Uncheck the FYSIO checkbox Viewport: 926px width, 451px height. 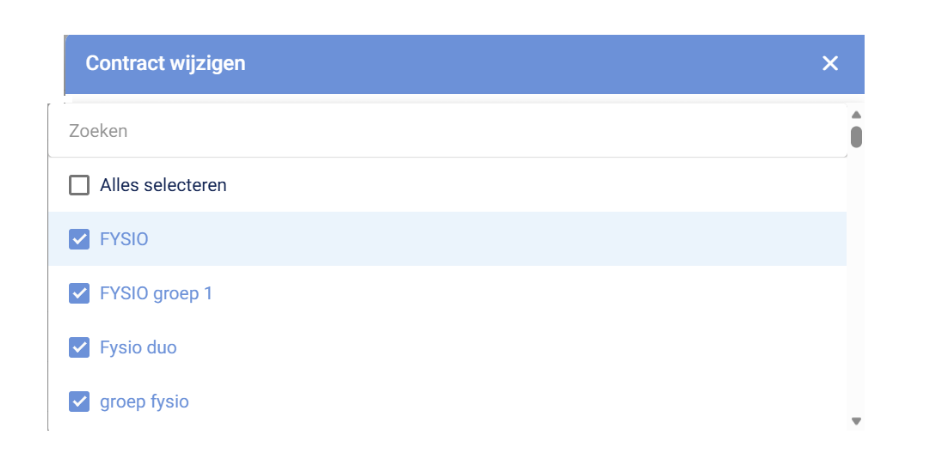[79, 240]
